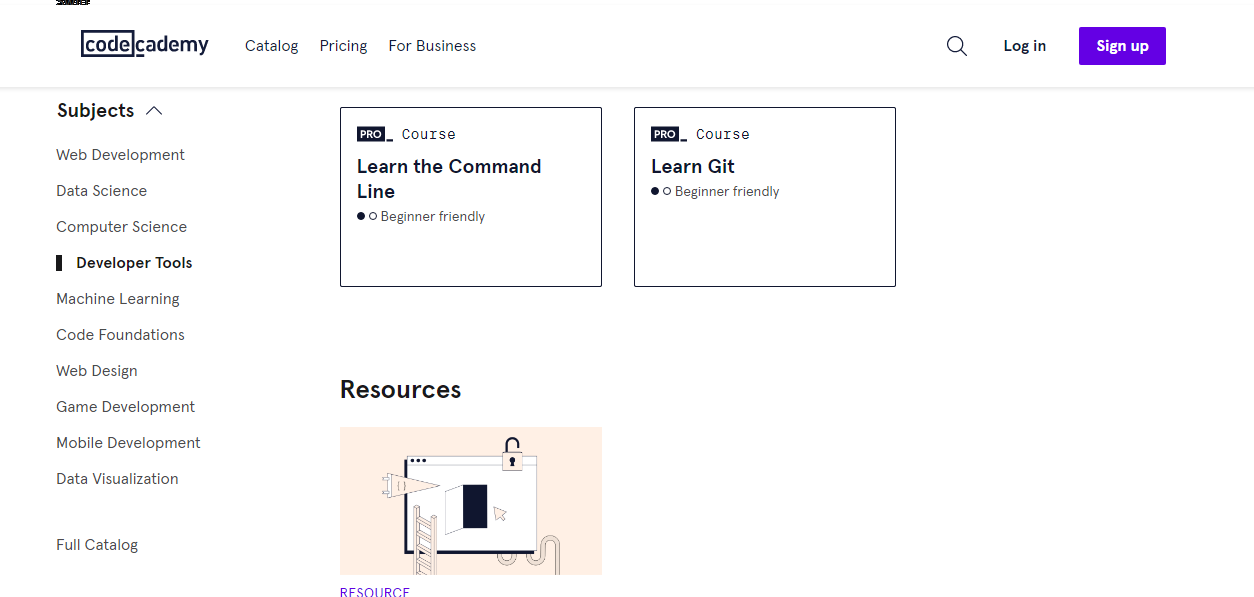The image size is (1254, 597).
Task: Open the Full Catalog link
Action: [97, 545]
